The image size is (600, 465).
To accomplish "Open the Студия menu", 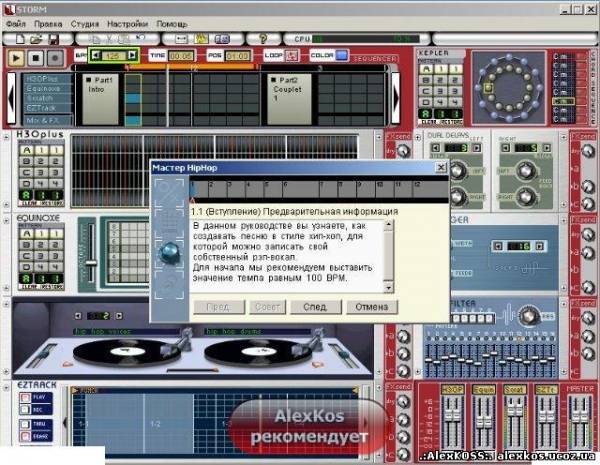I will pyautogui.click(x=85, y=24).
